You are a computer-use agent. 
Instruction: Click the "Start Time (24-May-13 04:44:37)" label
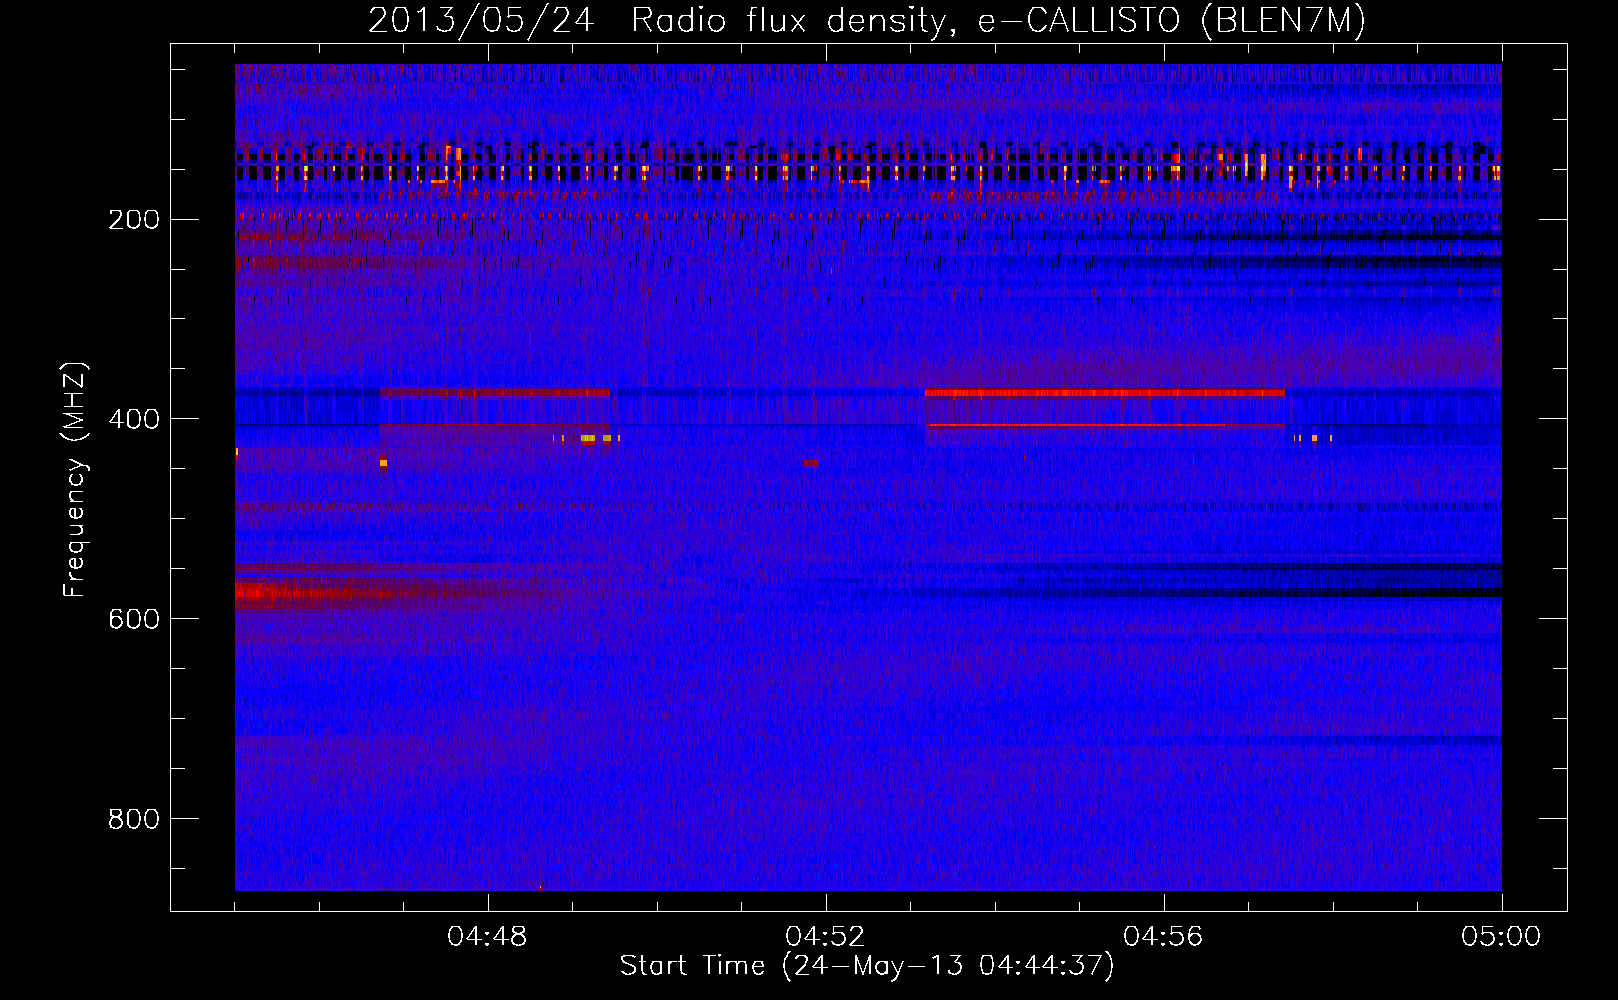tap(867, 965)
